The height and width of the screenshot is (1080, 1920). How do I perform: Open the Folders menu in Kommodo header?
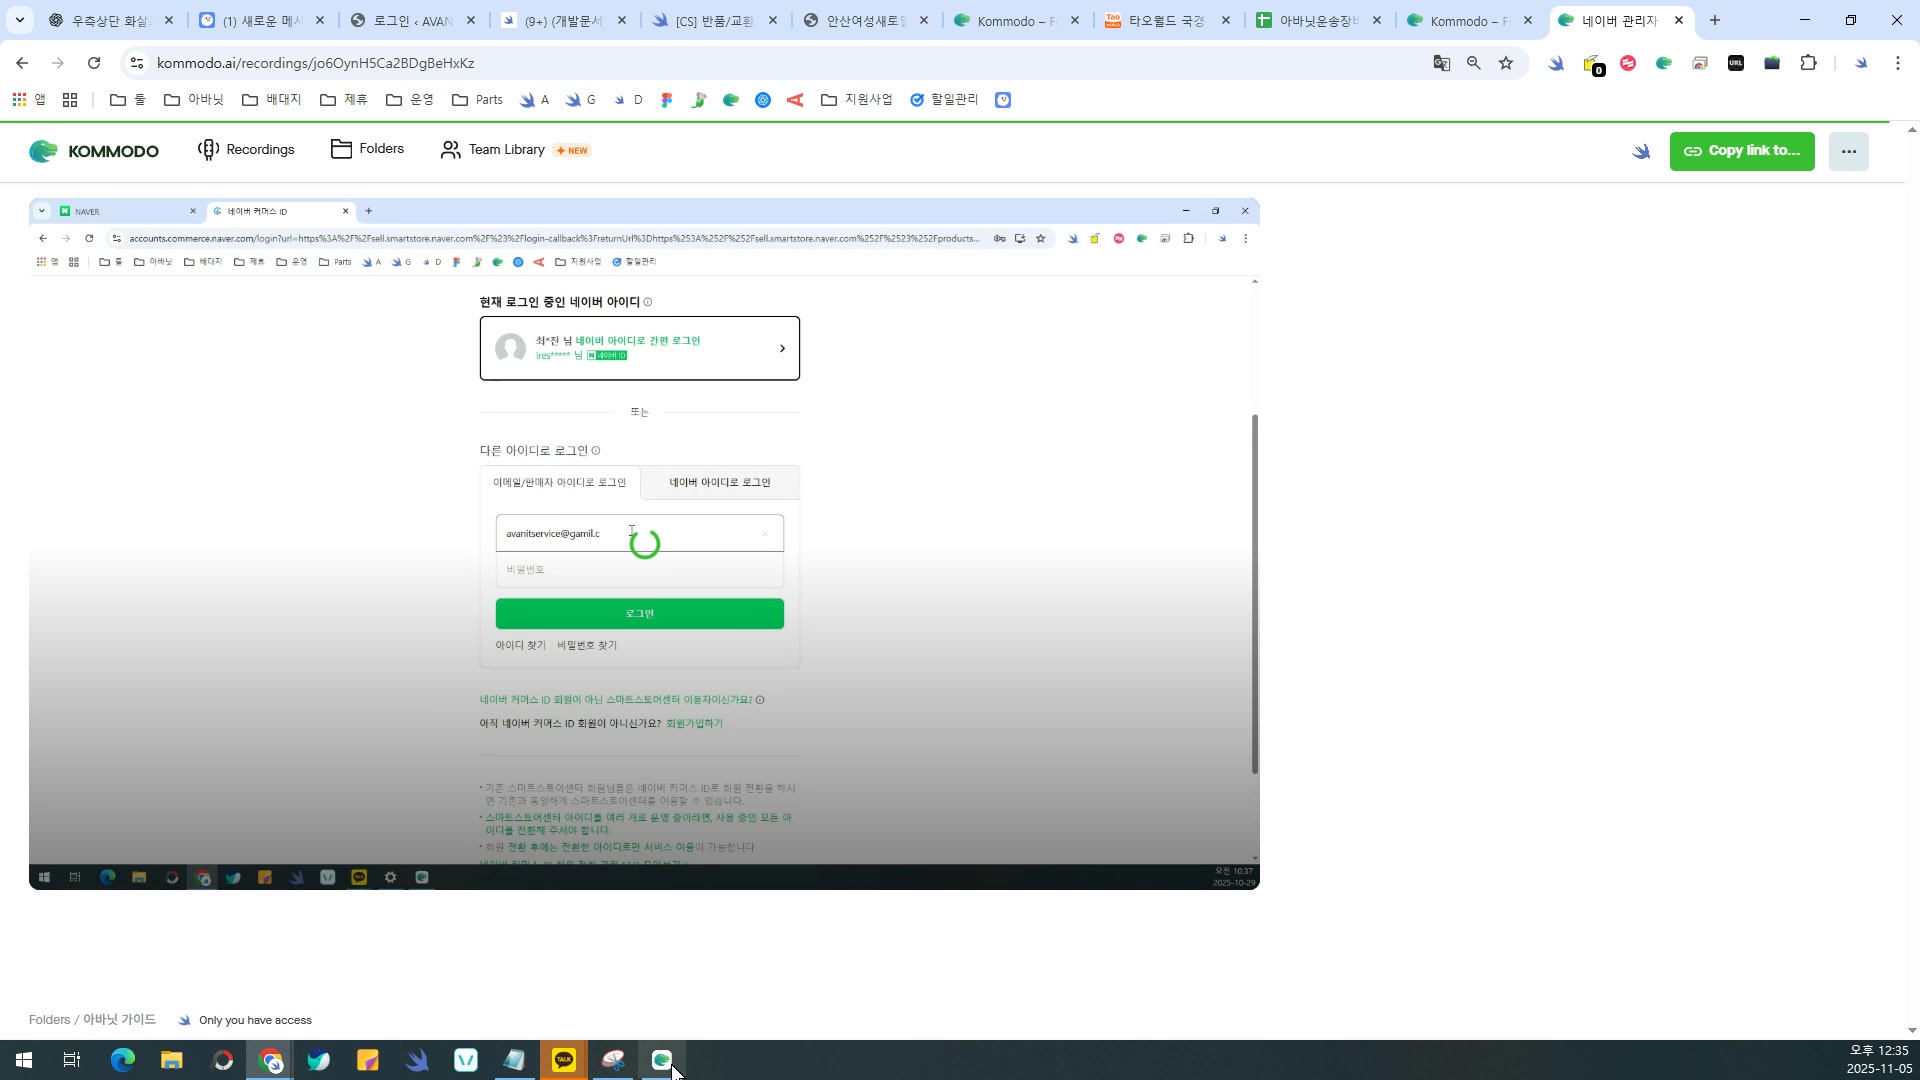367,149
